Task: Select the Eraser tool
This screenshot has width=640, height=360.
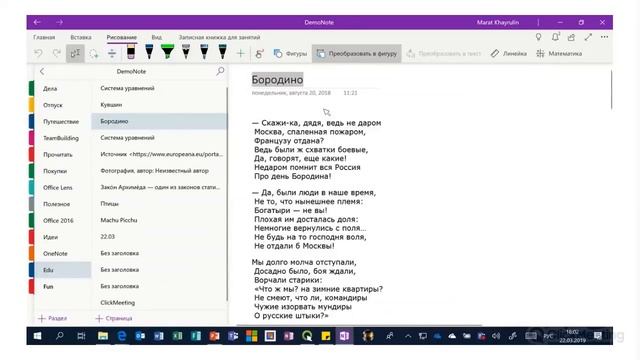Action: [x=131, y=52]
